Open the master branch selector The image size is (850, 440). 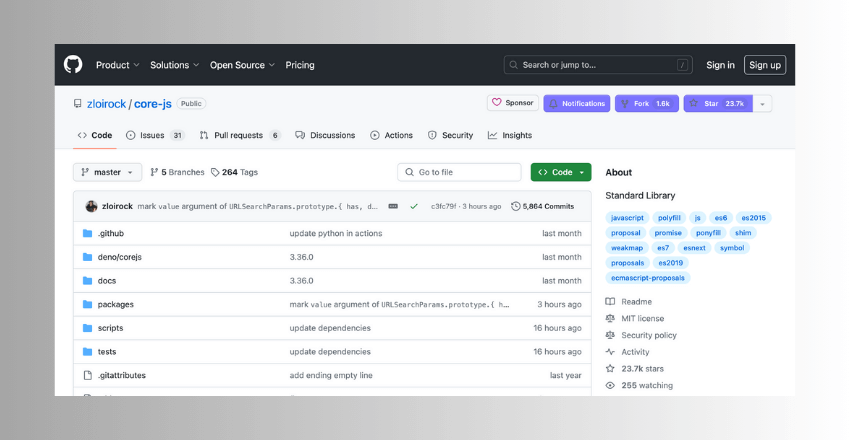[x=107, y=172]
